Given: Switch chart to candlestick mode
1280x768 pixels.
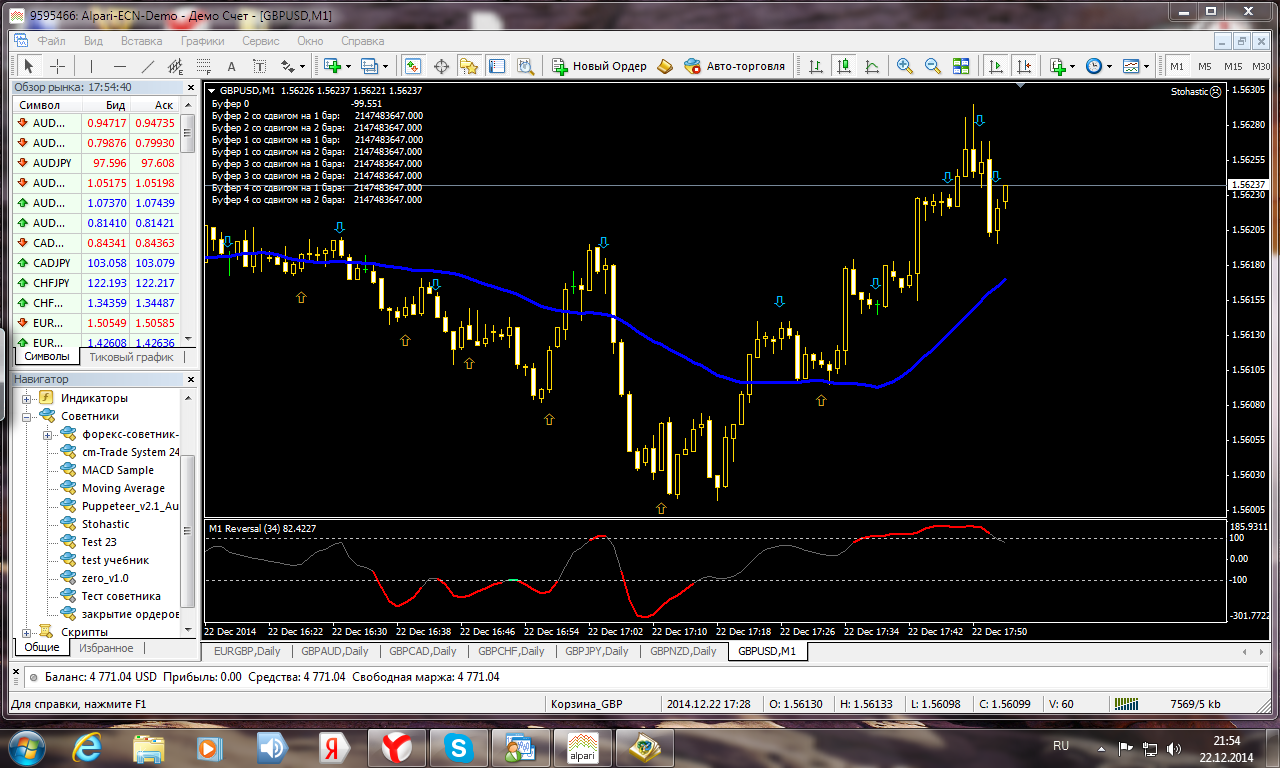Looking at the screenshot, I should 844,66.
